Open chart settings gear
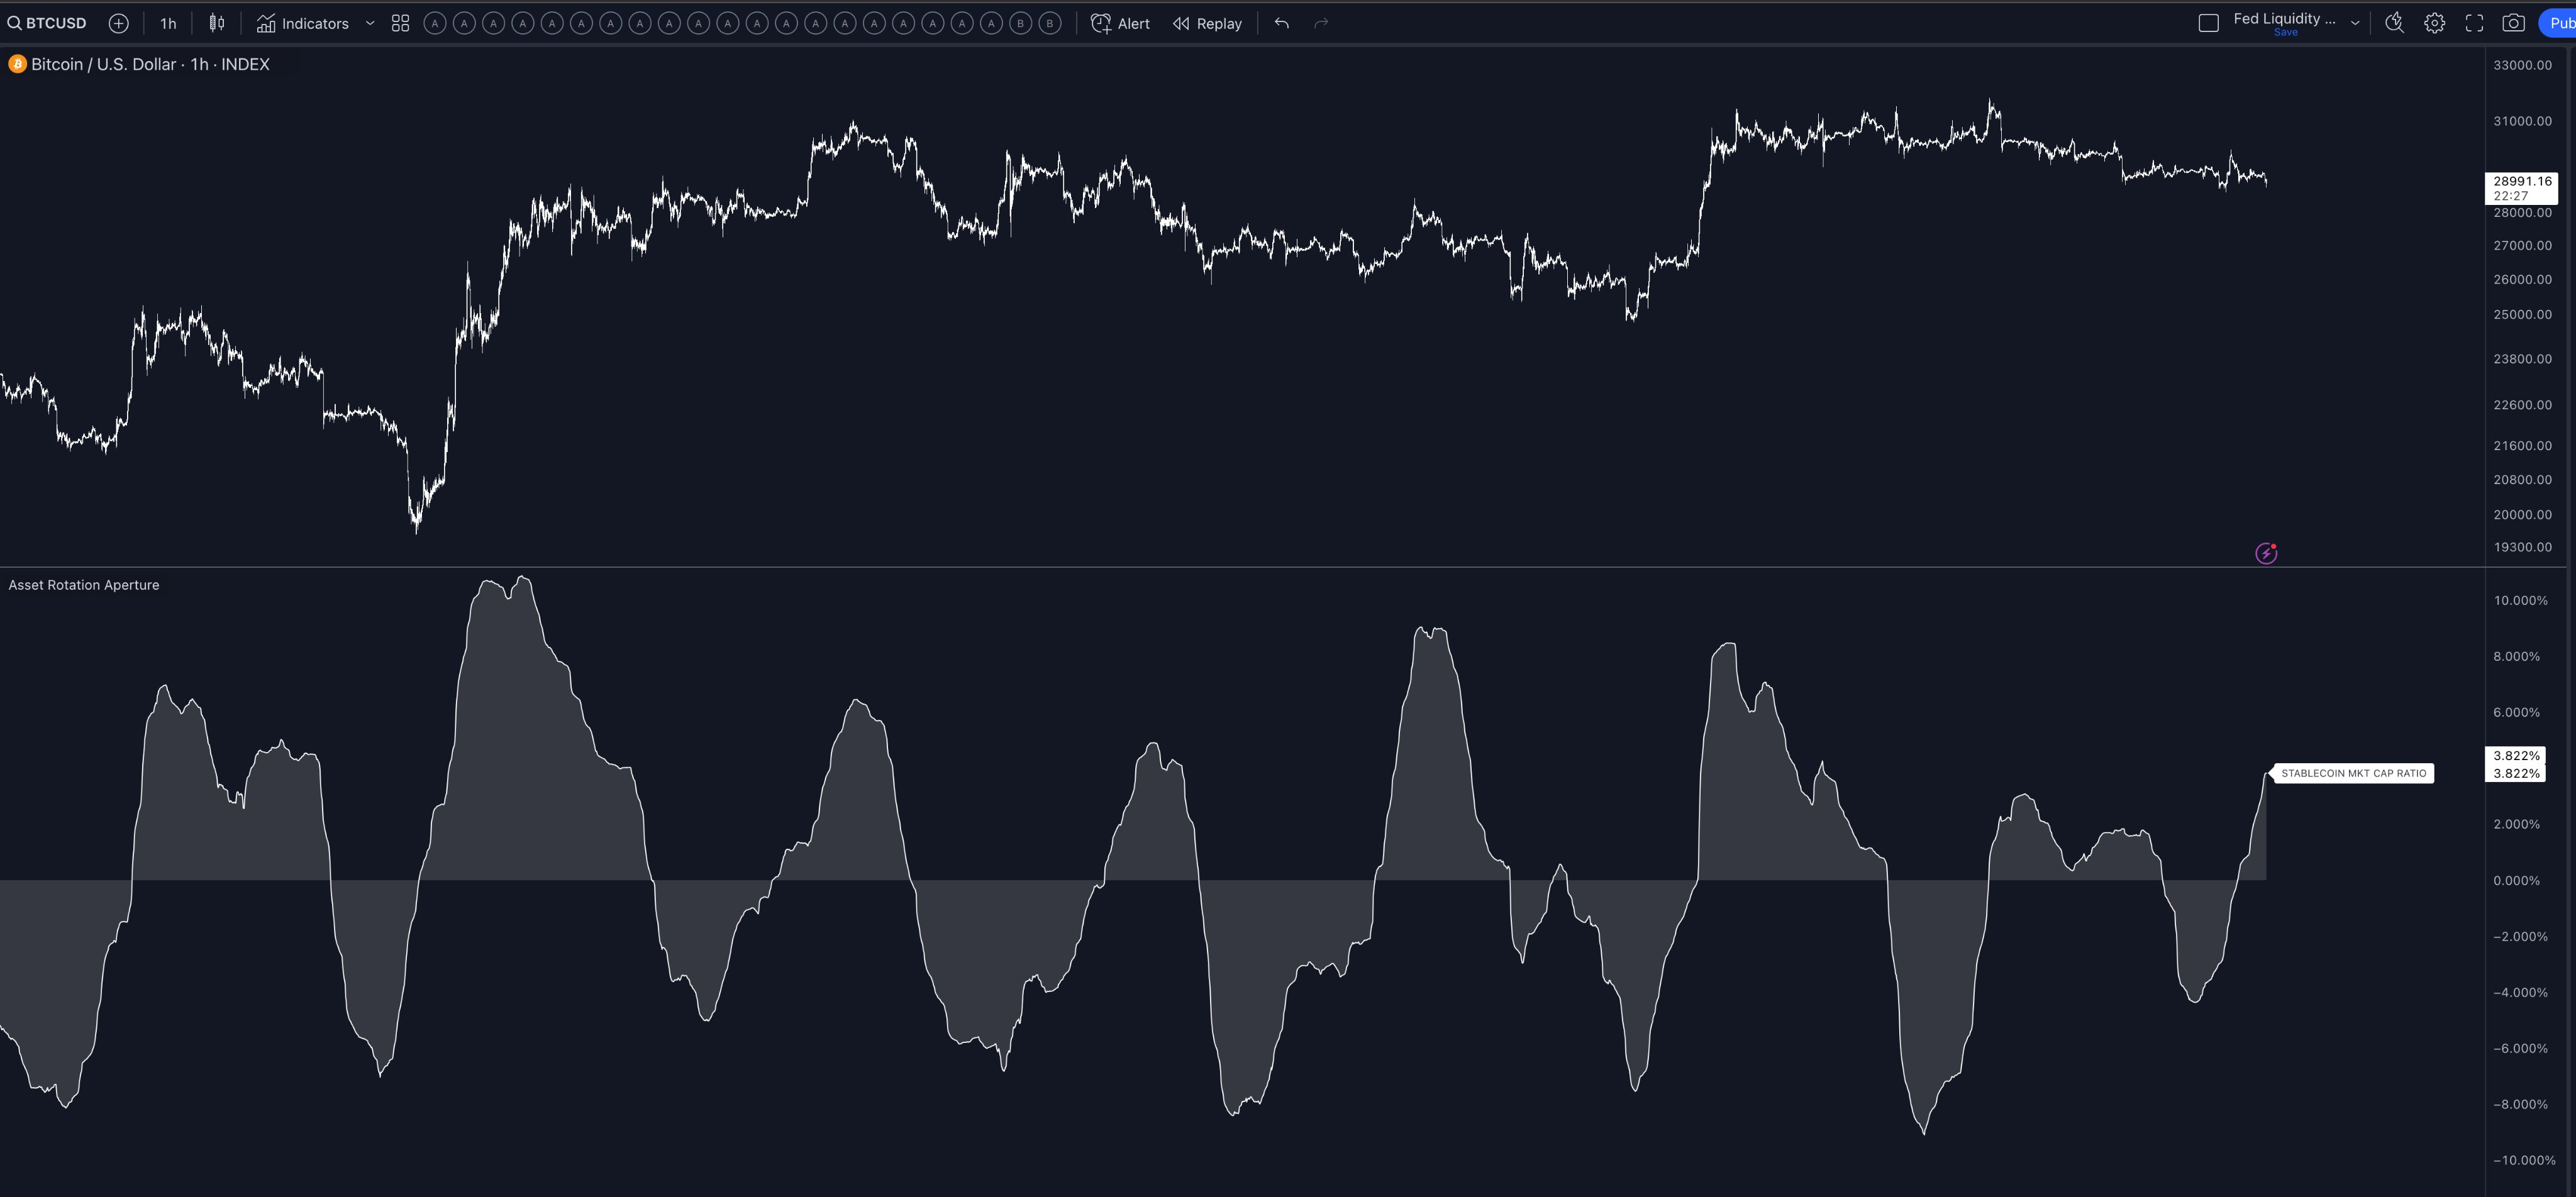Viewport: 2576px width, 1197px height. [x=2434, y=23]
